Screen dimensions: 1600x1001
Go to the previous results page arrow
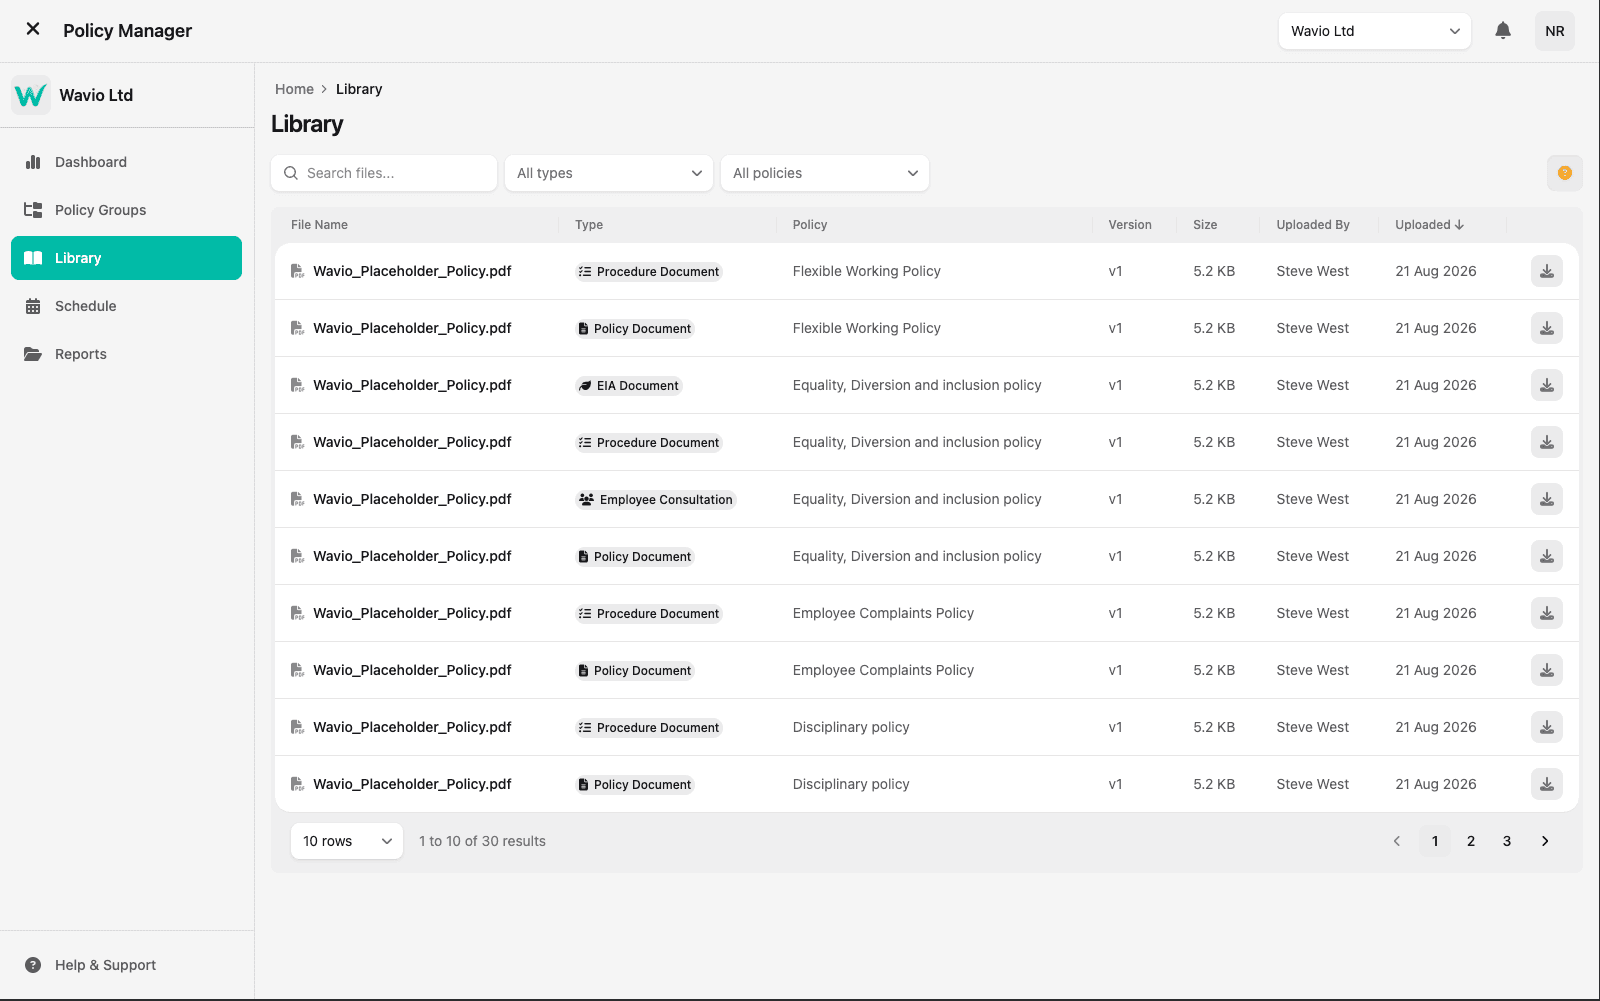click(1397, 841)
